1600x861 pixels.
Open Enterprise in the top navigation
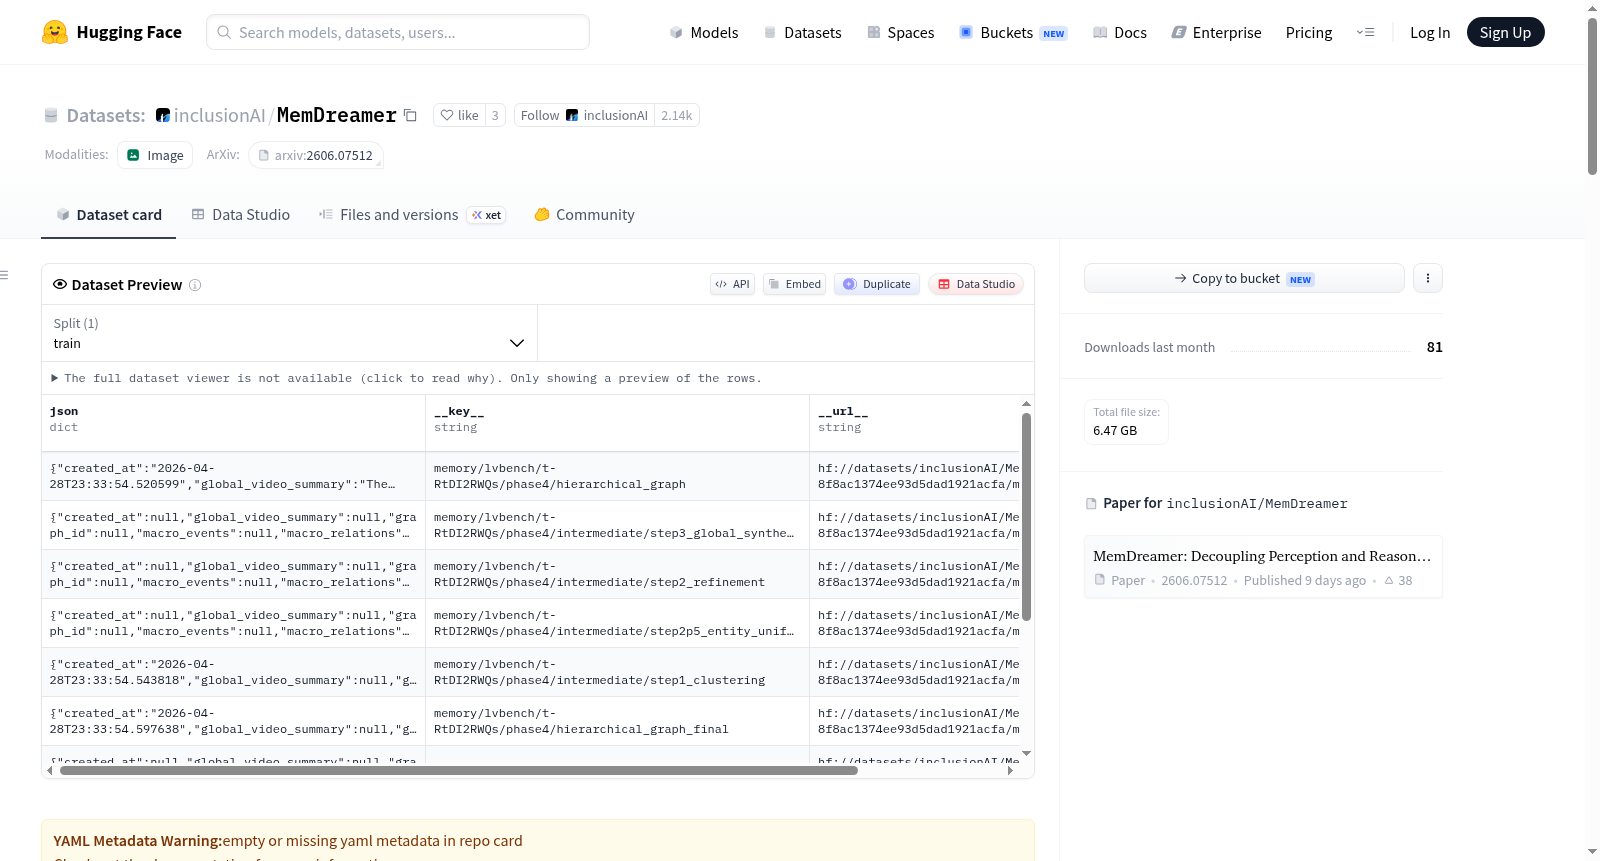click(1216, 33)
